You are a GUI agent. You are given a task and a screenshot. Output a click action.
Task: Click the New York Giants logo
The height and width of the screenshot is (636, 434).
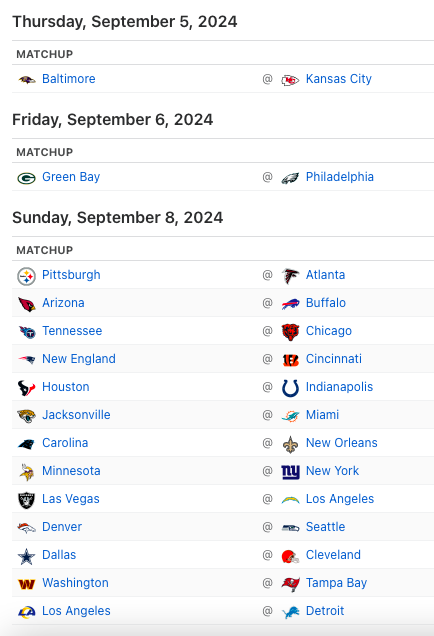tap(290, 472)
